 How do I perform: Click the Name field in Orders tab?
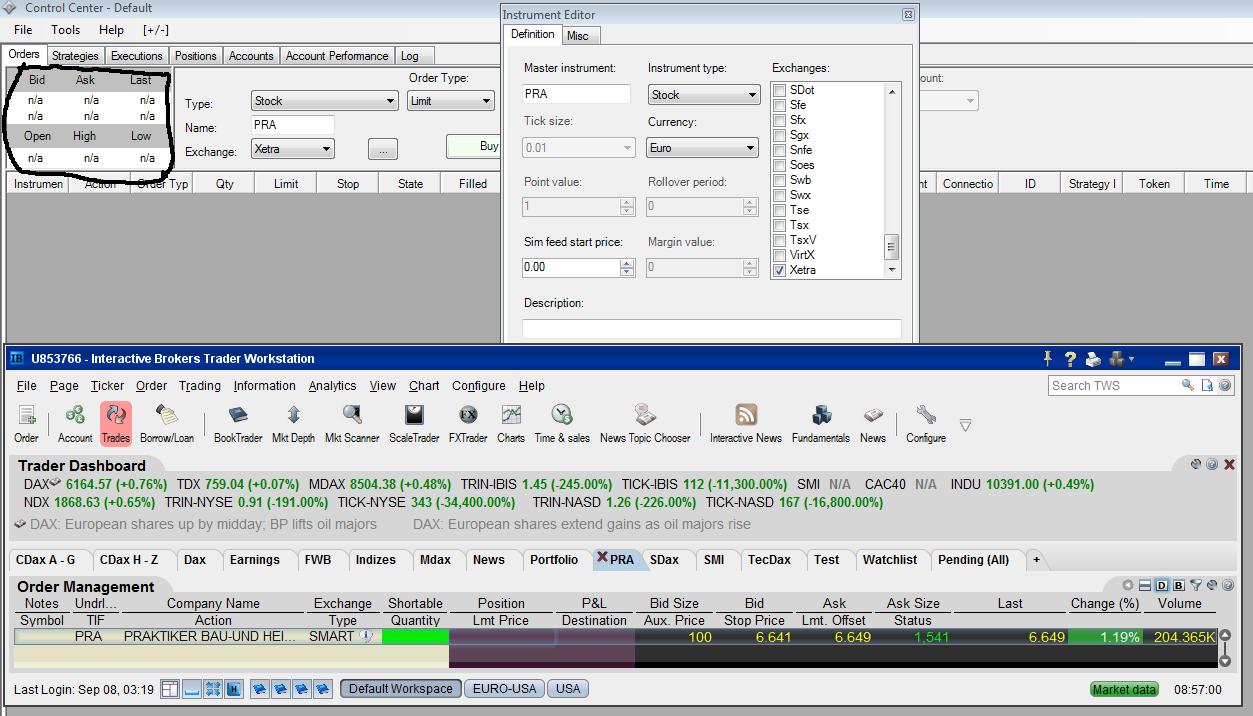[x=293, y=125]
